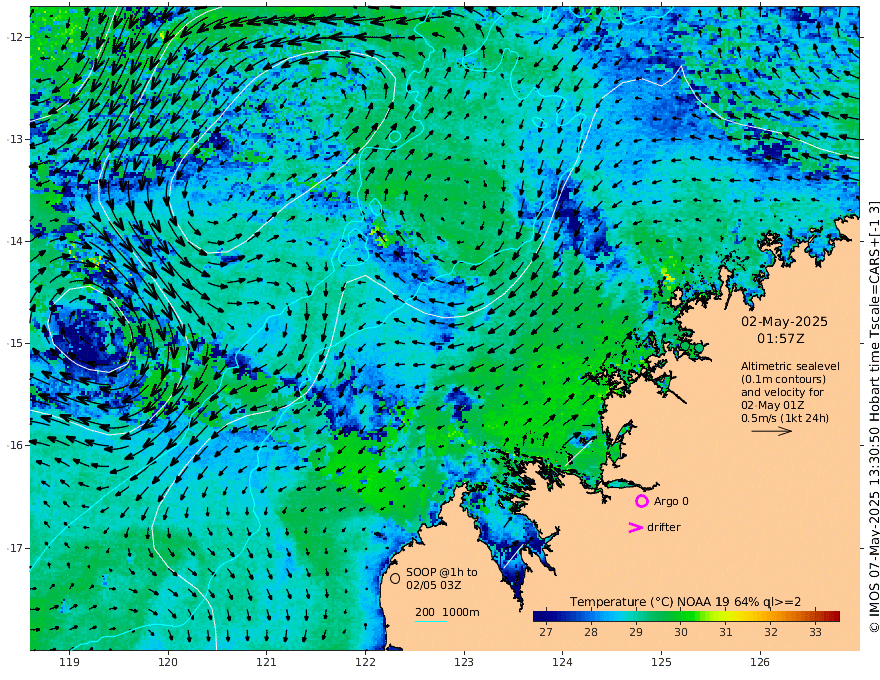Select the "drifter" legend label

coord(664,527)
